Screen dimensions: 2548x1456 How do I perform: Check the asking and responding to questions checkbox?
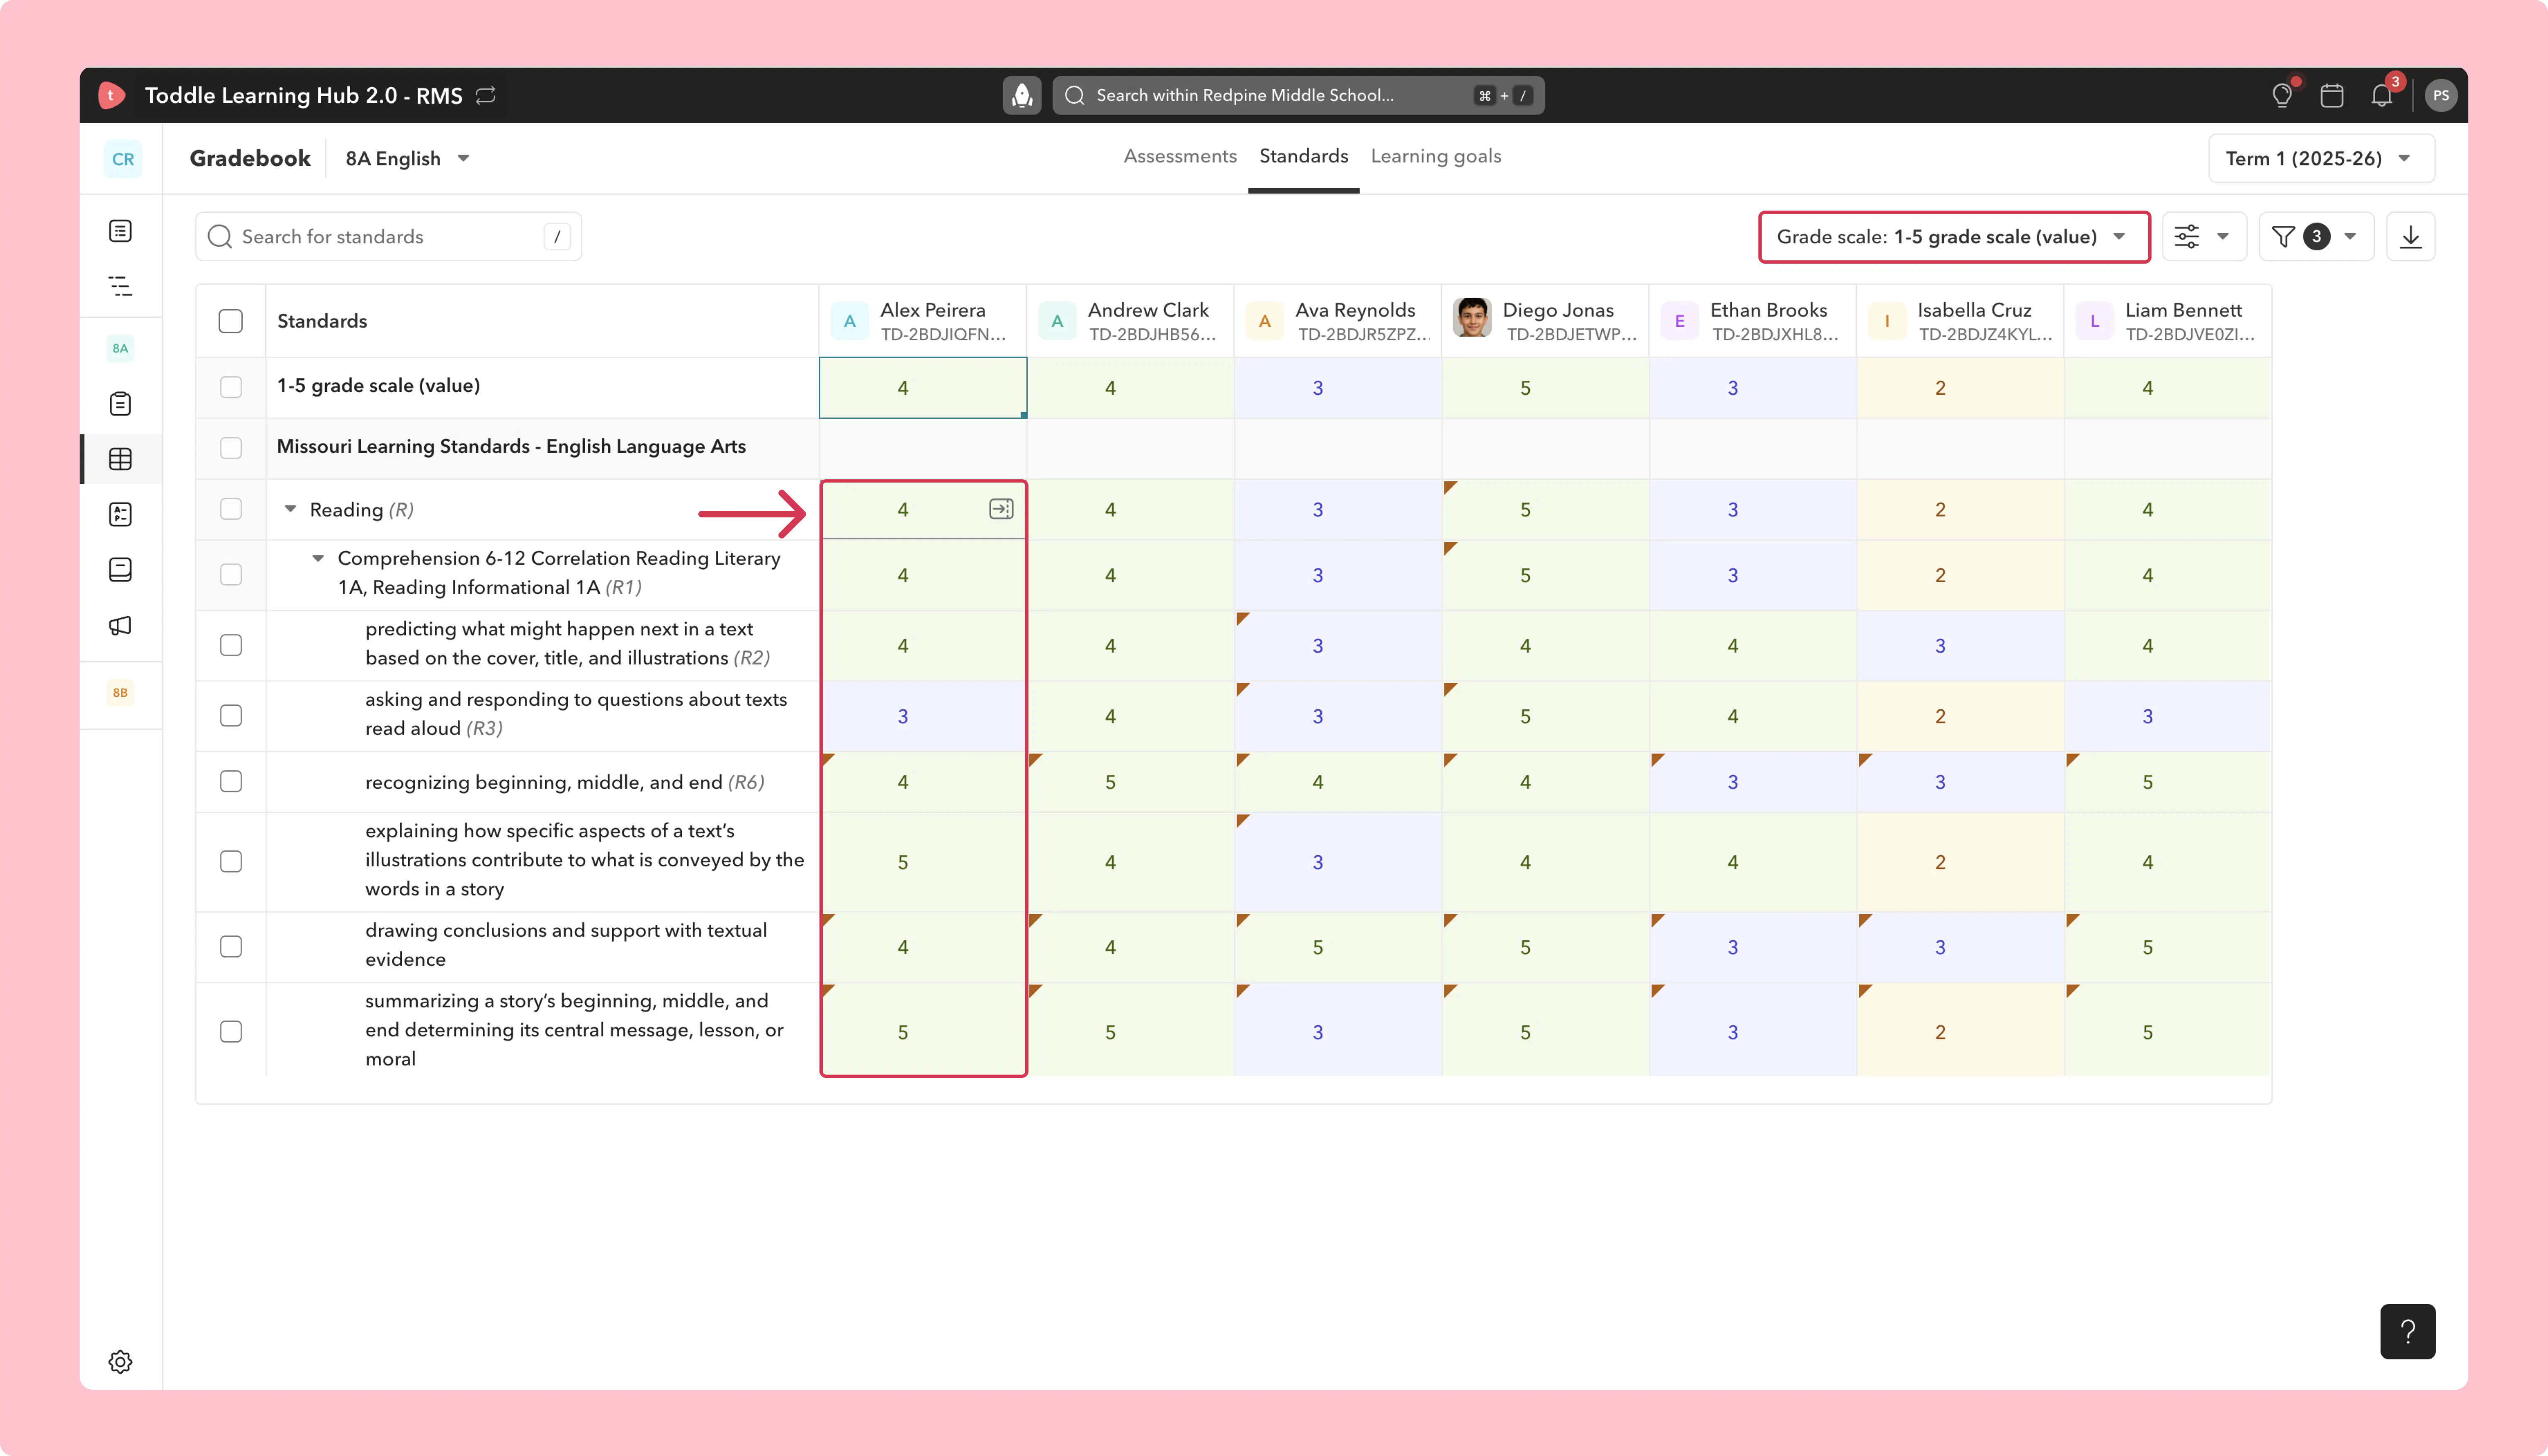pos(231,715)
